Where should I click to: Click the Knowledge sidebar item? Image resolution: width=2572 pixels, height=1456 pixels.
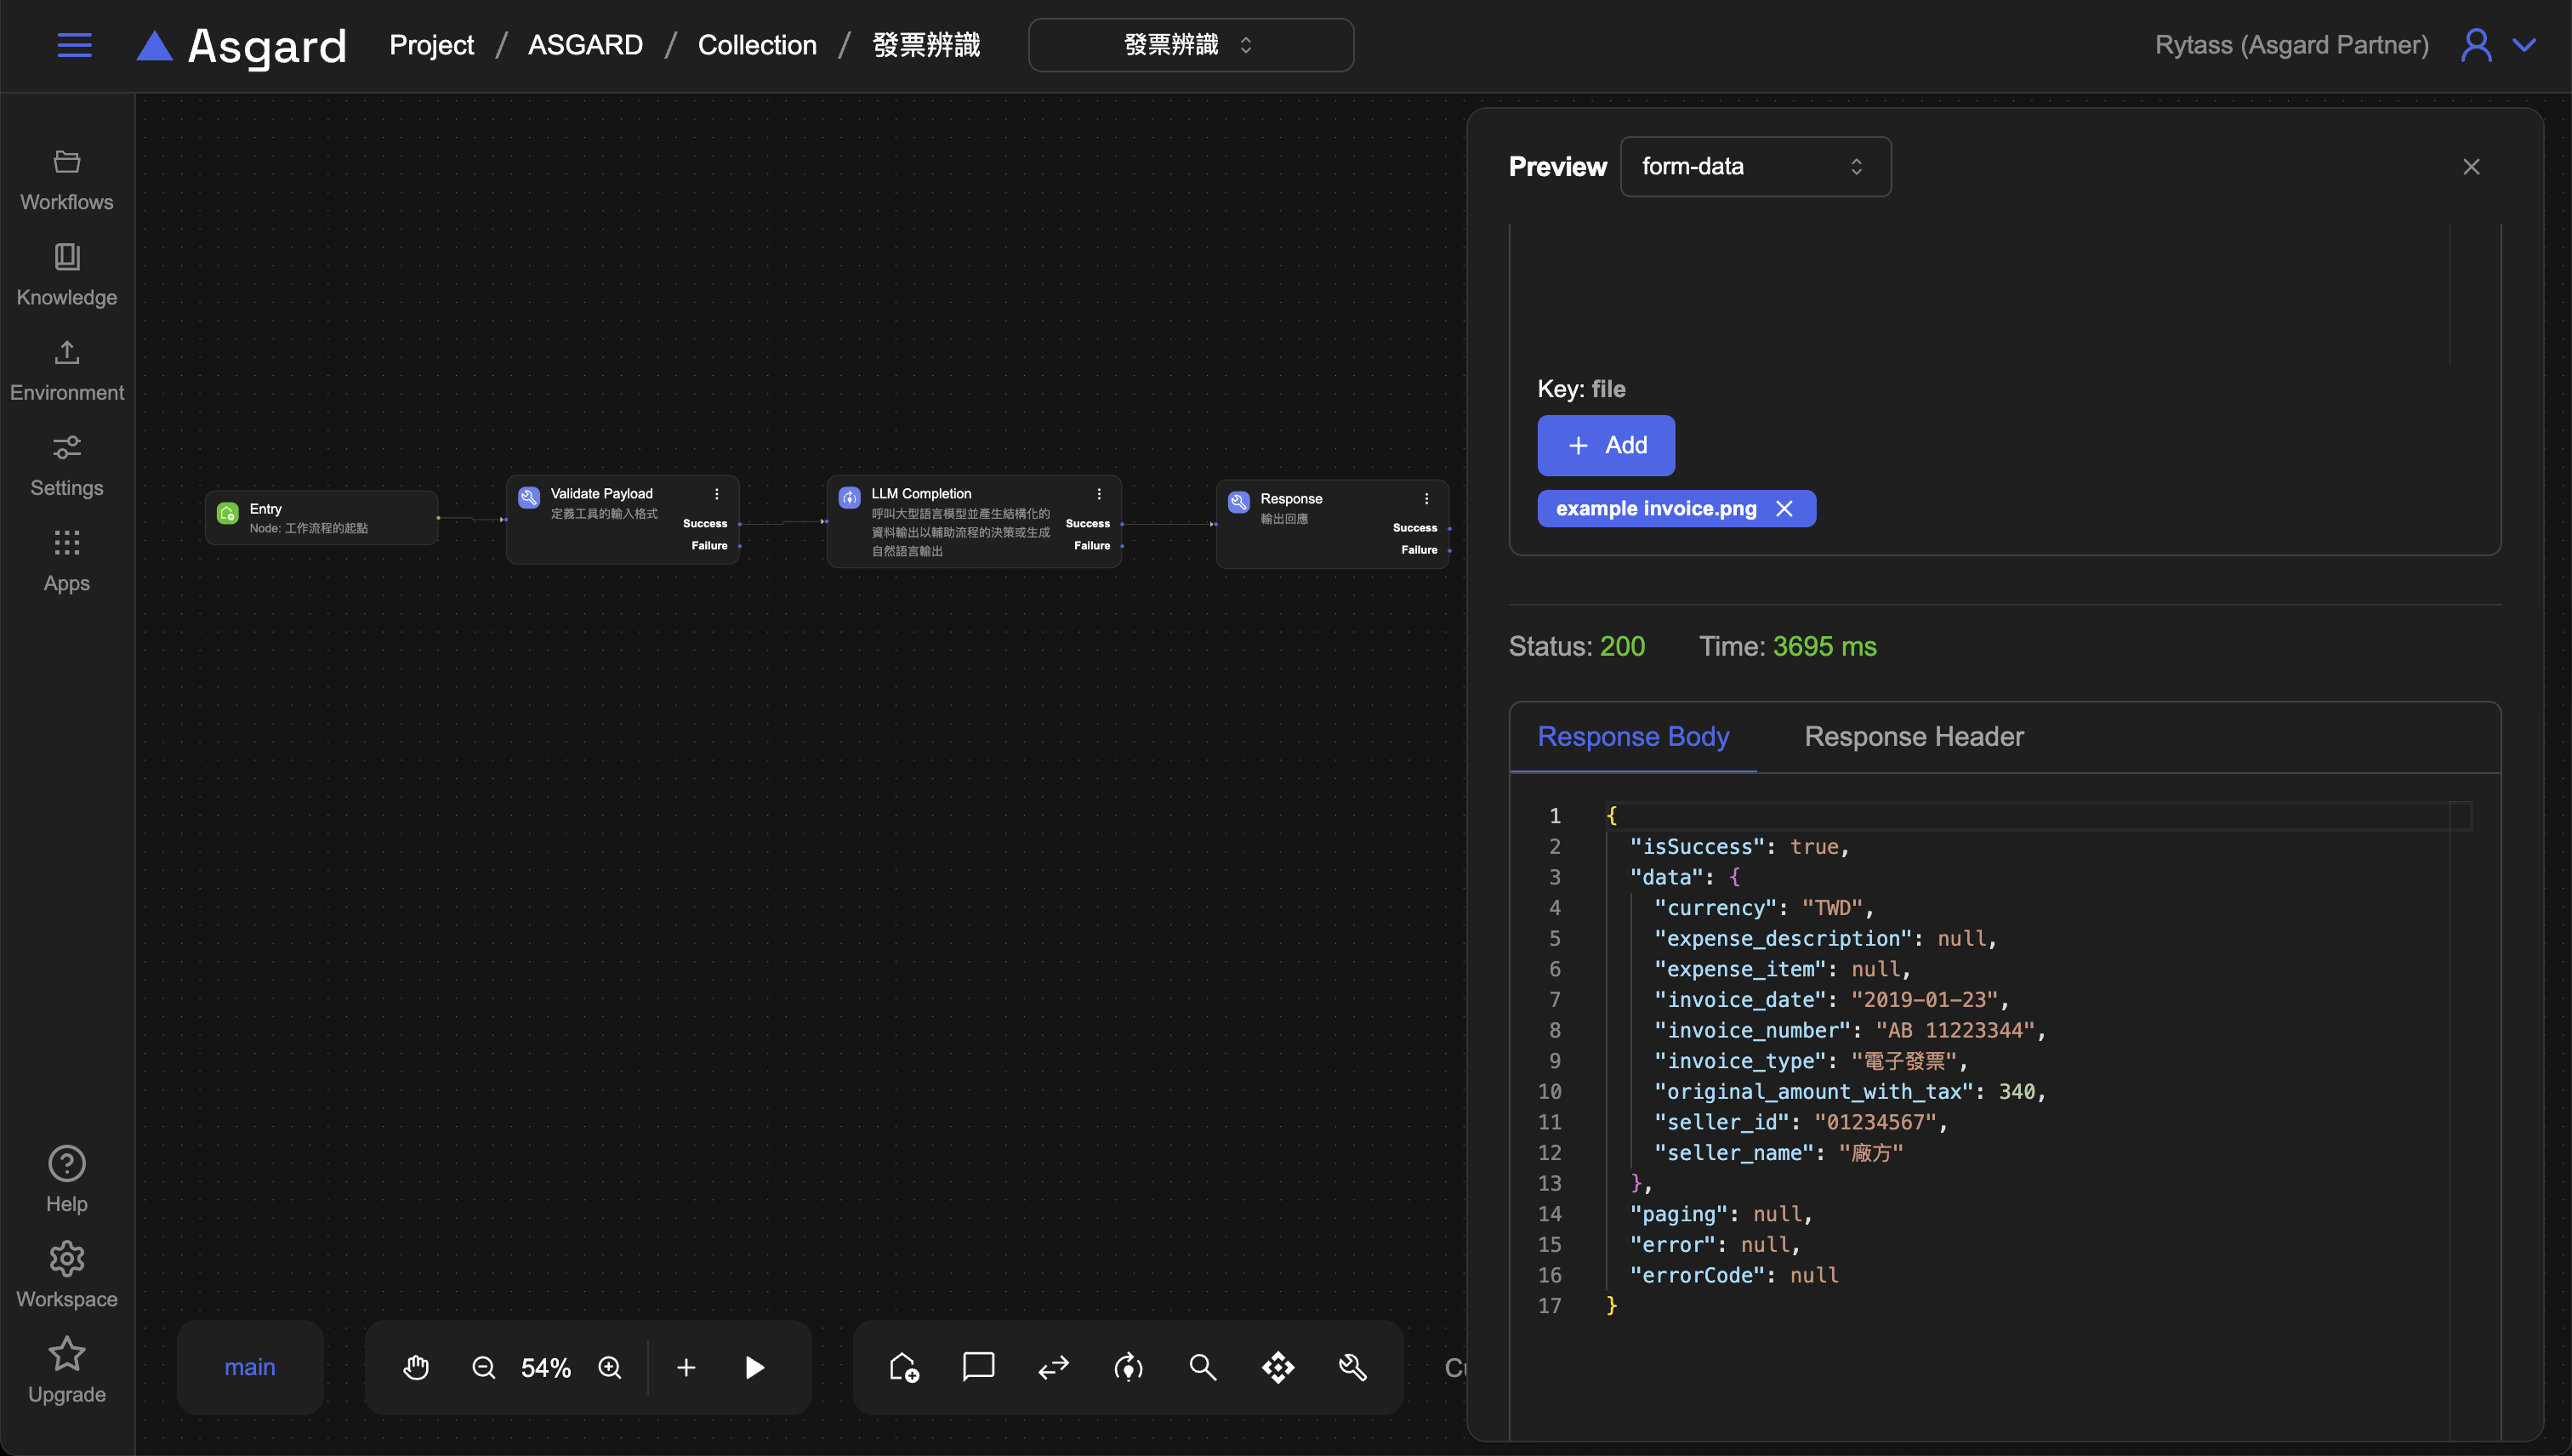point(67,274)
